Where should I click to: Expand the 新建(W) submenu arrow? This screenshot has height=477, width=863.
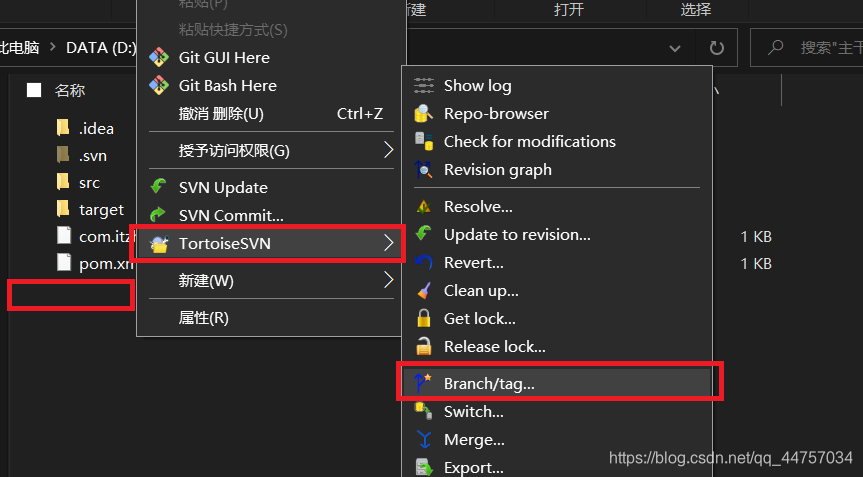pos(388,281)
